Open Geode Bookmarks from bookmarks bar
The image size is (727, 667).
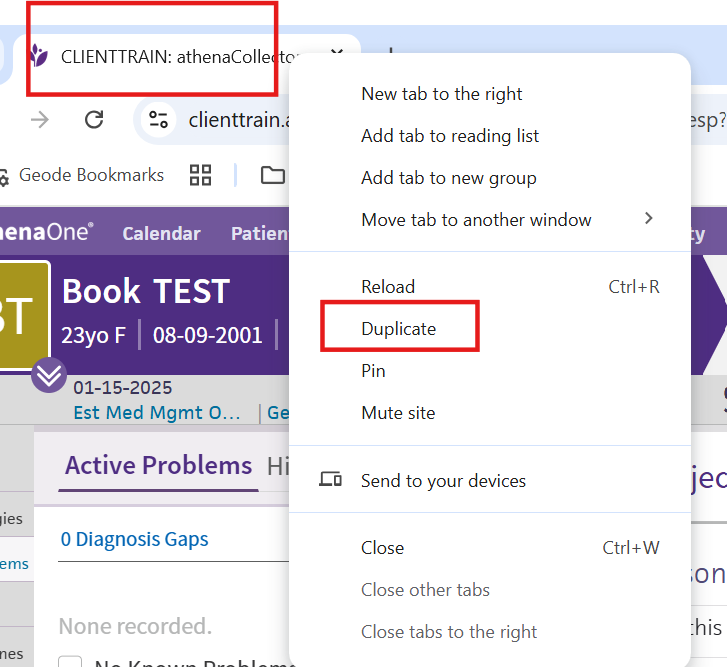point(91,175)
